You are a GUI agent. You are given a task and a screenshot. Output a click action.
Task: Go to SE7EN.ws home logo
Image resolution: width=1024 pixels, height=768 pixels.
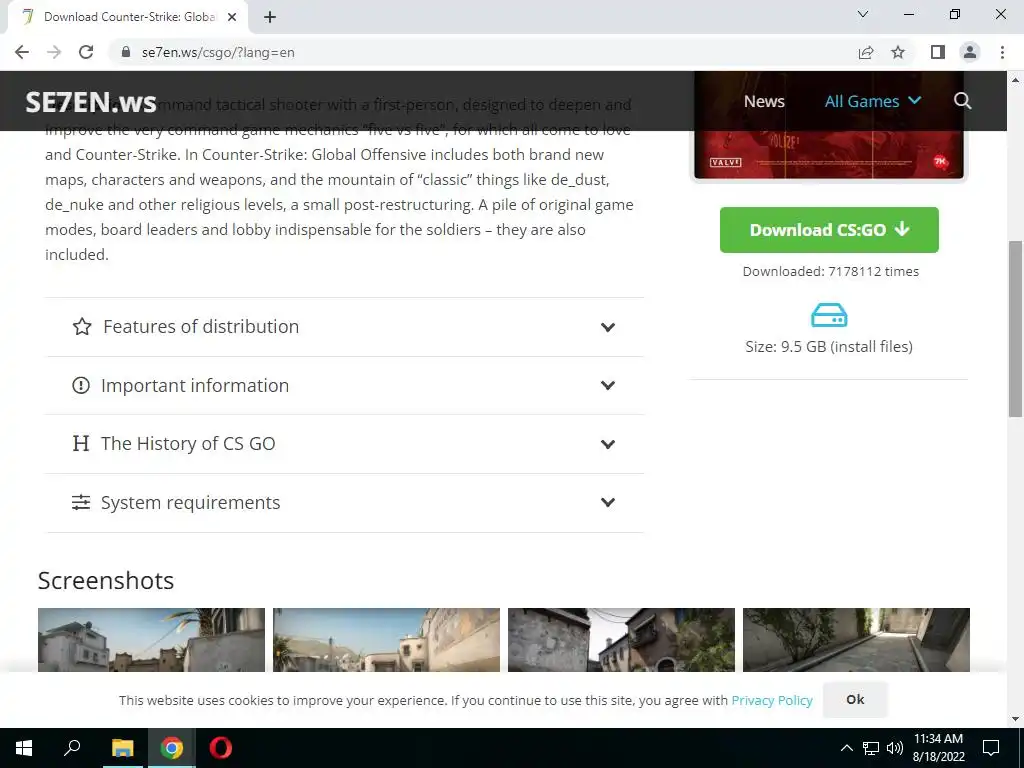(x=91, y=102)
